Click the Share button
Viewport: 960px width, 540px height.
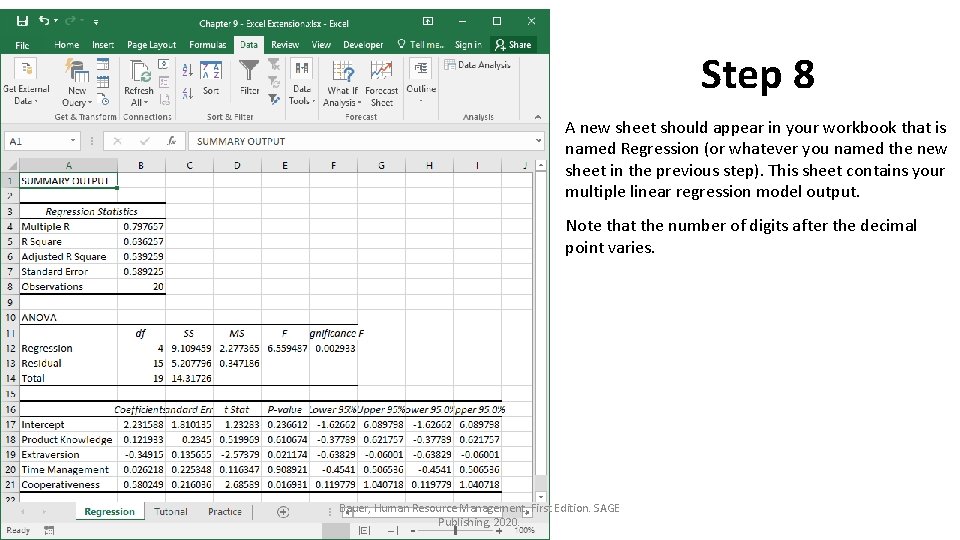tap(513, 44)
